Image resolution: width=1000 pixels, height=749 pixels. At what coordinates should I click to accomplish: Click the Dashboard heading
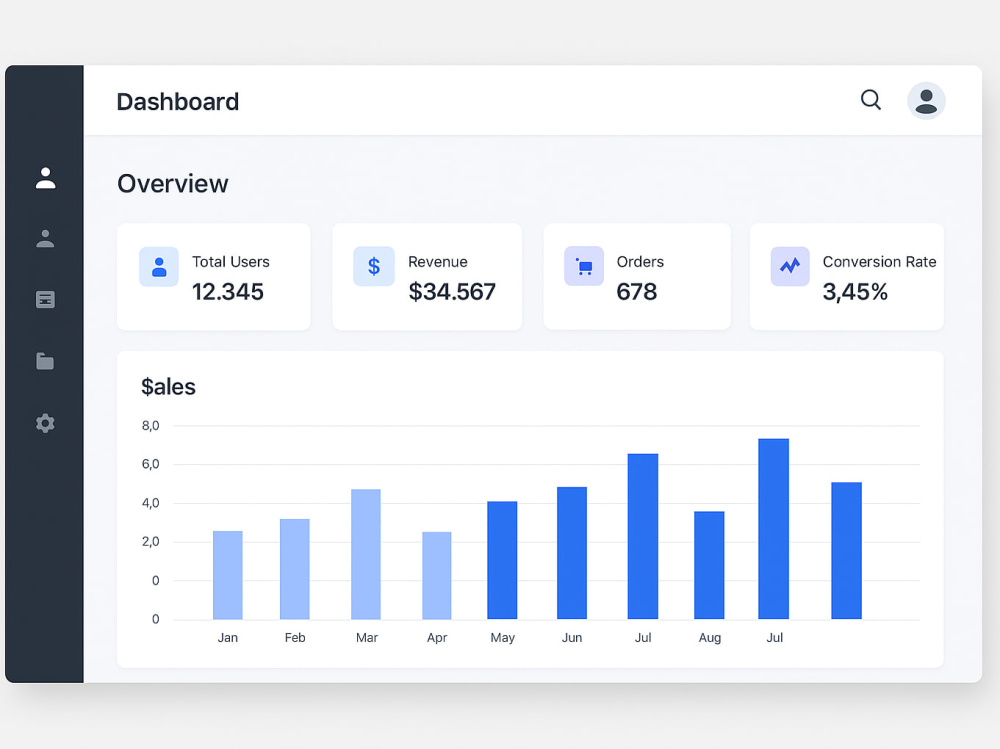(177, 101)
